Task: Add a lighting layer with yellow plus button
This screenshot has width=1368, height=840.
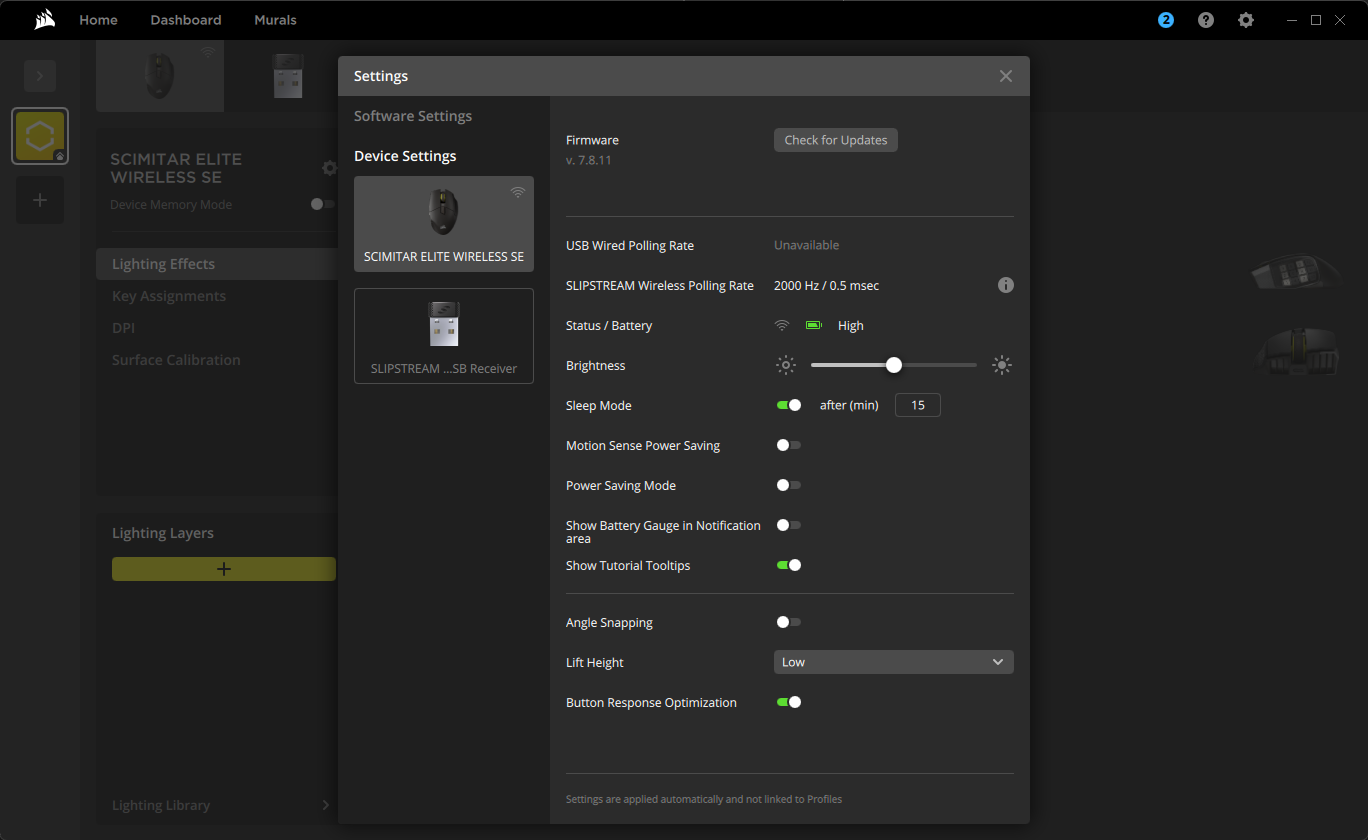Action: click(224, 569)
